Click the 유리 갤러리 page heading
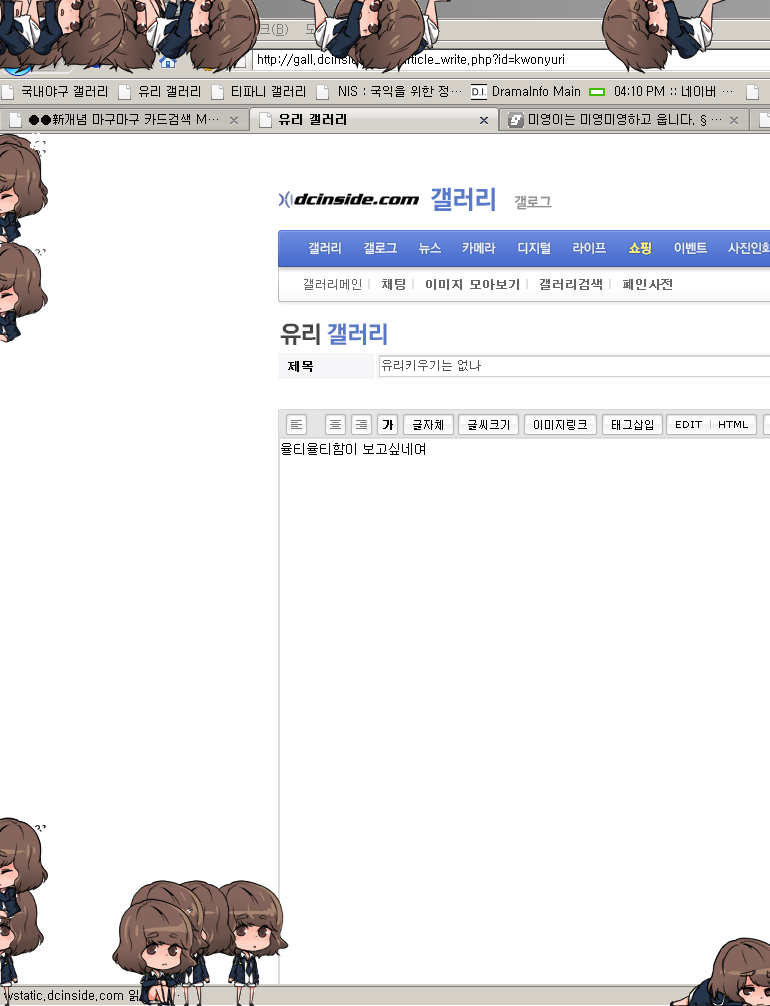This screenshot has height=1006, width=770. 334,334
